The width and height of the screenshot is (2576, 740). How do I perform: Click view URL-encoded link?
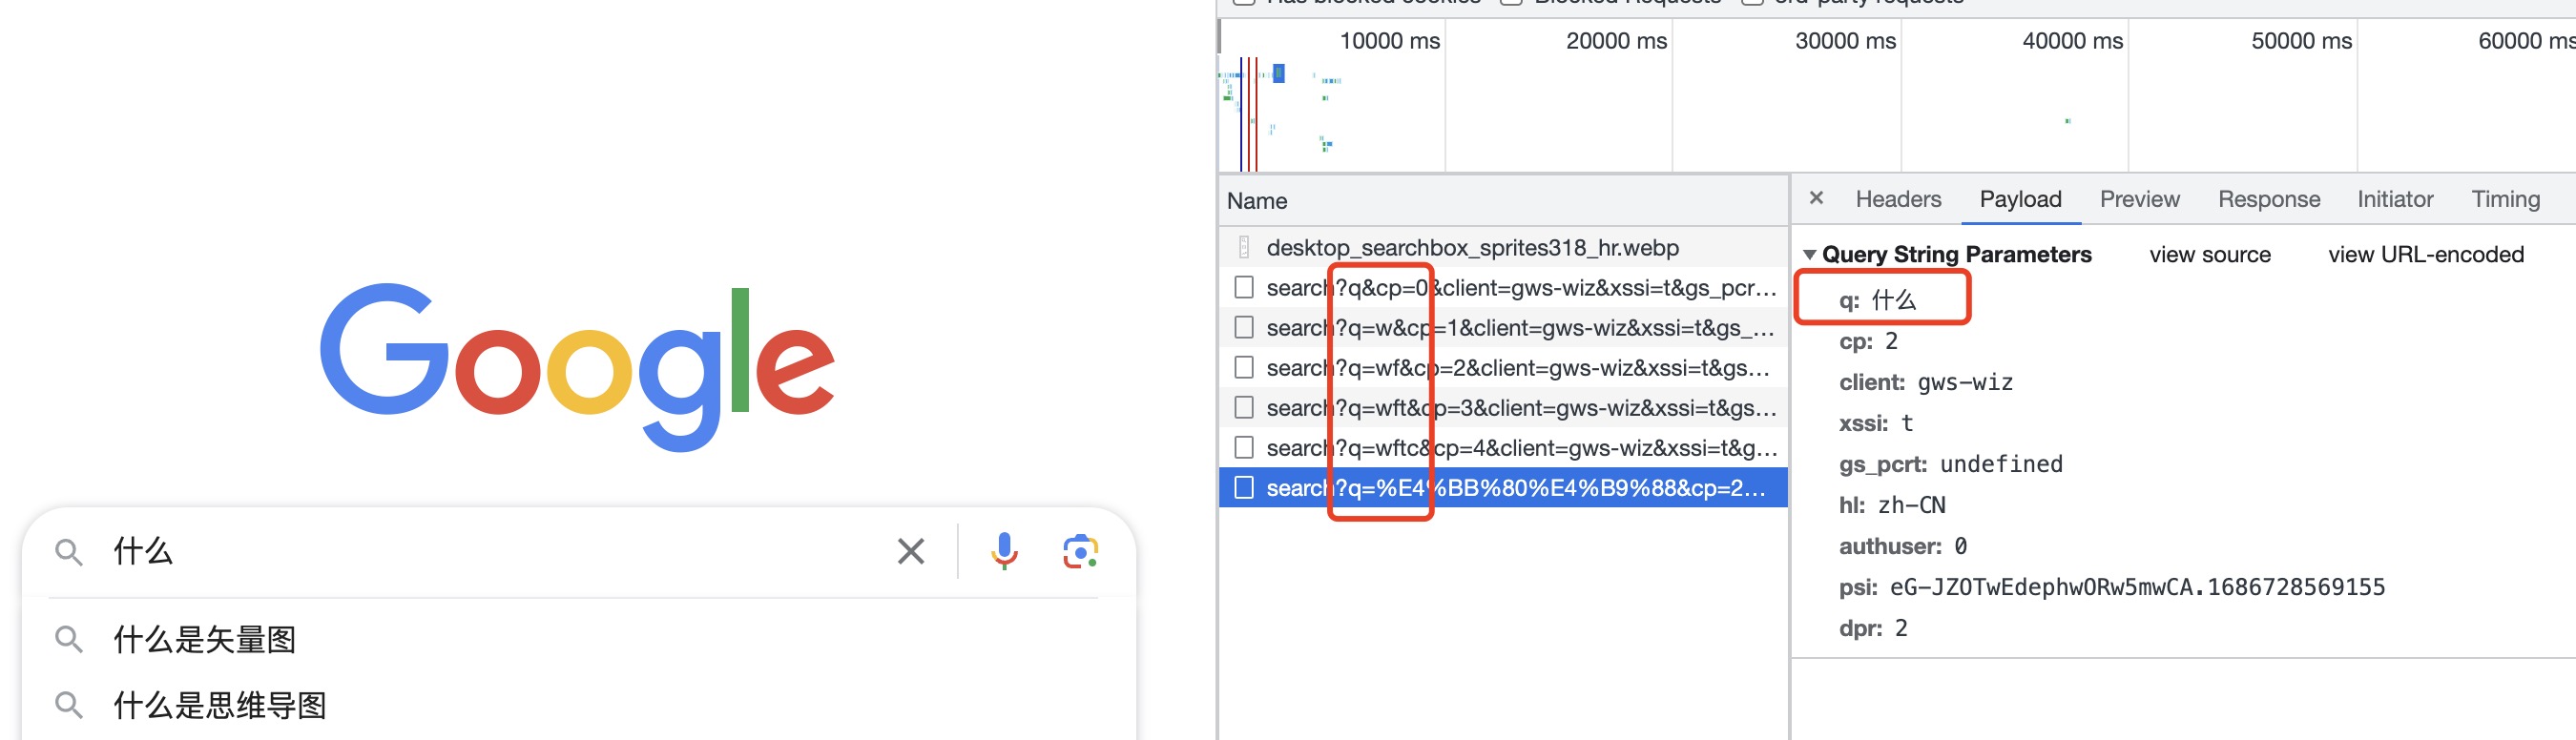pyautogui.click(x=2425, y=255)
